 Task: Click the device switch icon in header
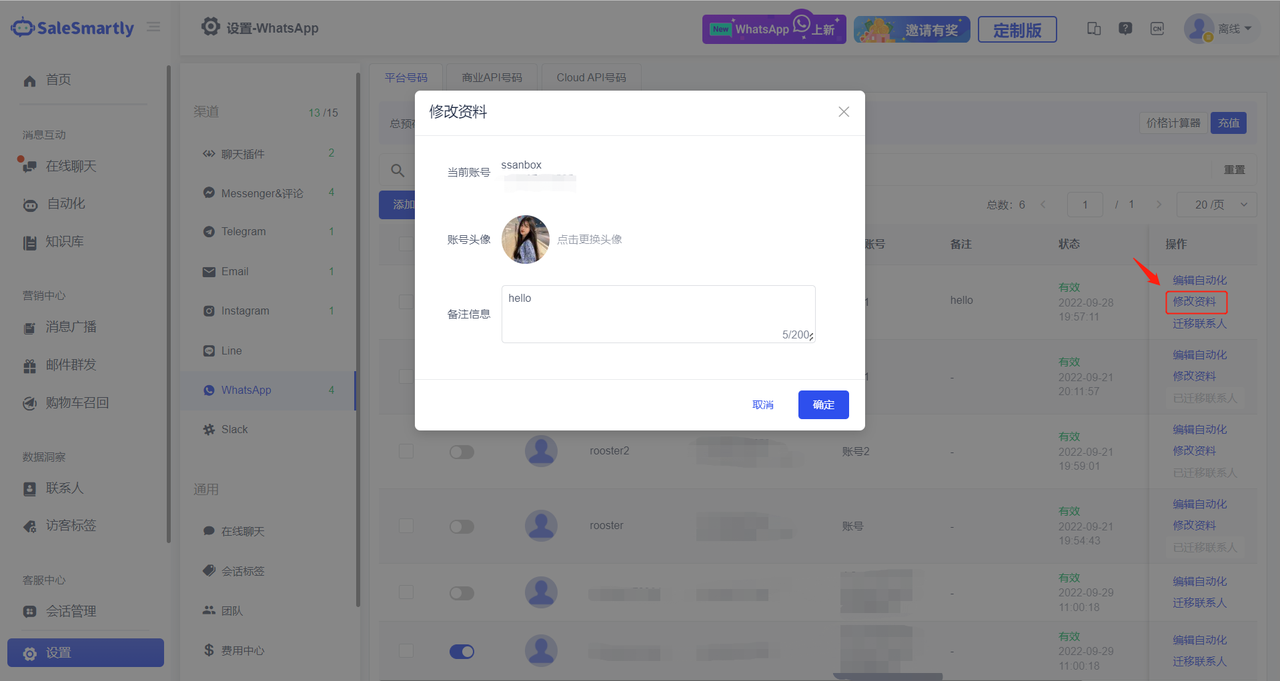click(1094, 29)
